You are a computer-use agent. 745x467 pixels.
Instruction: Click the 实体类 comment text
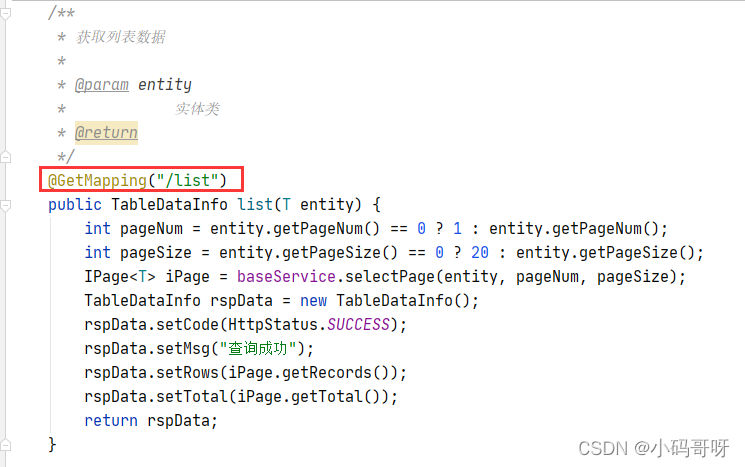click(x=197, y=109)
